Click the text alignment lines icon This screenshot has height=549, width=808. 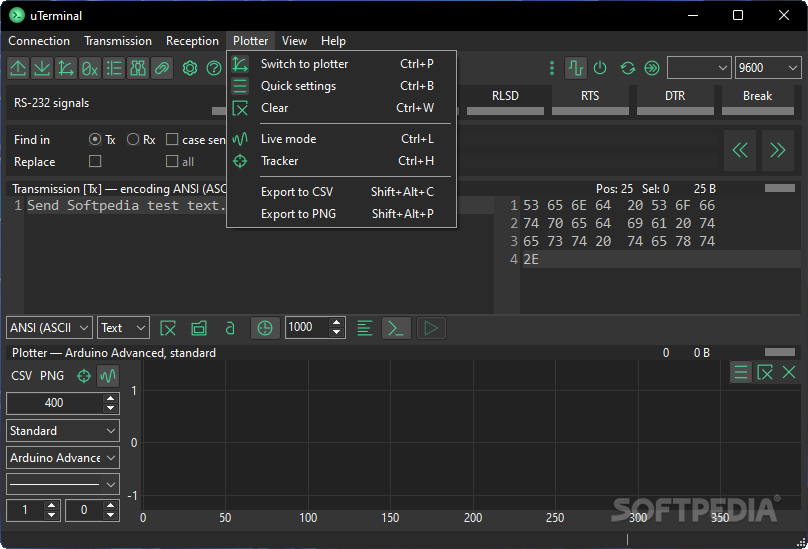tap(364, 328)
